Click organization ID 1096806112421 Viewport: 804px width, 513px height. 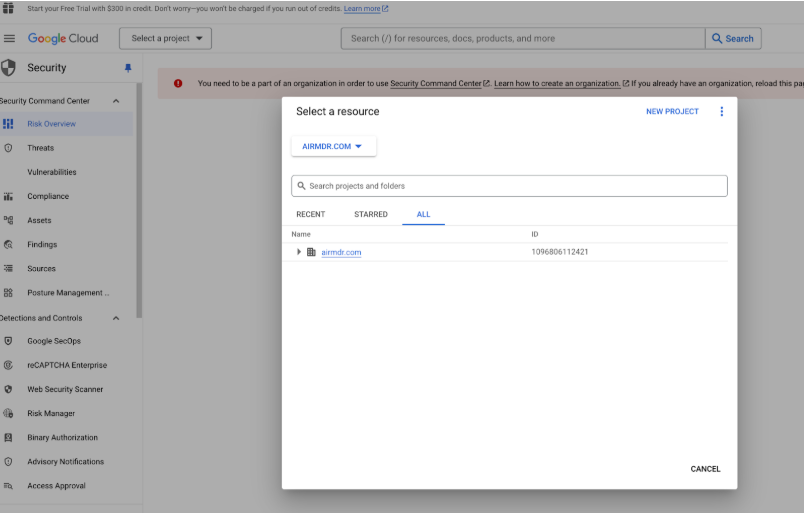(x=559, y=252)
